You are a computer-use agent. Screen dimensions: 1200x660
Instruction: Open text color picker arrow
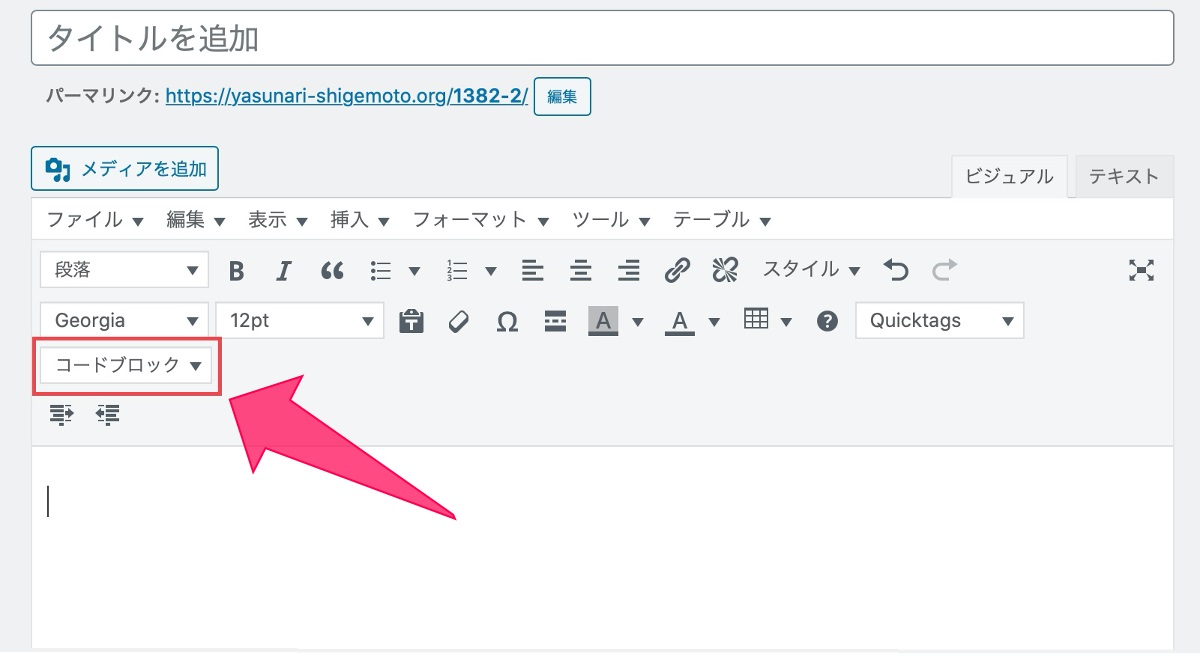point(714,321)
